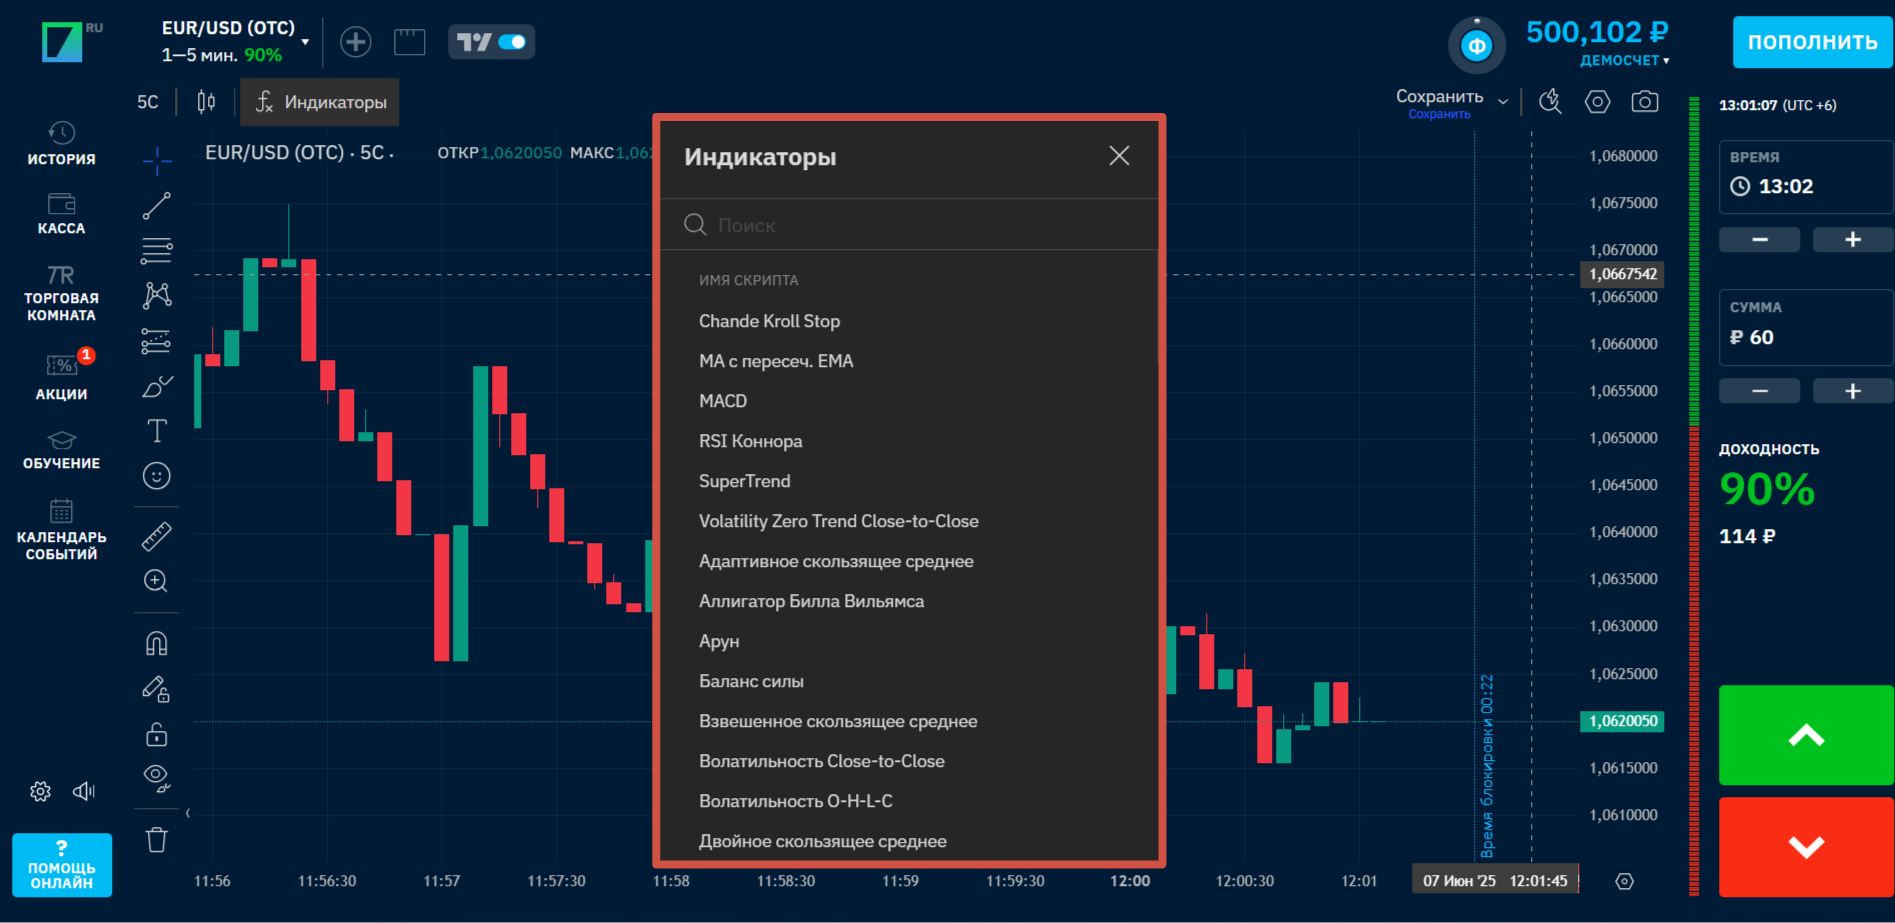Open the Обучение training section
The image size is (1895, 923).
pos(61,450)
